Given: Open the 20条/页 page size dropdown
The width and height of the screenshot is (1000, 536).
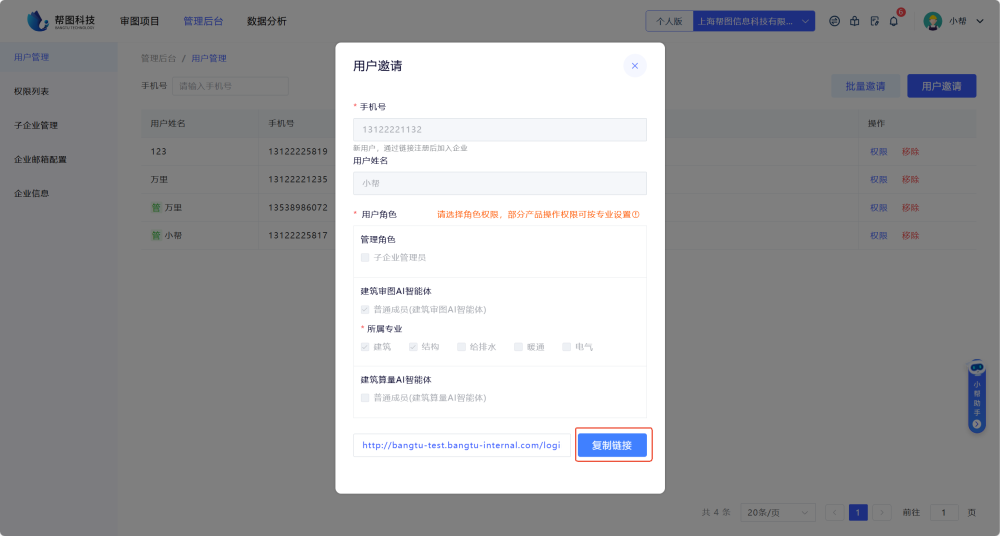Looking at the screenshot, I should pyautogui.click(x=778, y=512).
